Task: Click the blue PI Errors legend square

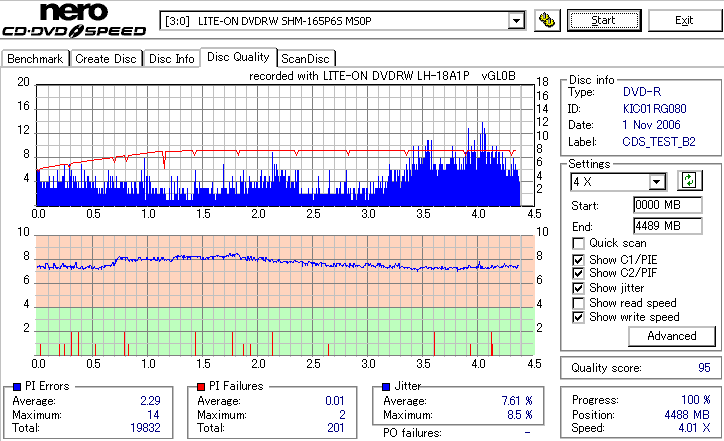Action: pos(17,387)
